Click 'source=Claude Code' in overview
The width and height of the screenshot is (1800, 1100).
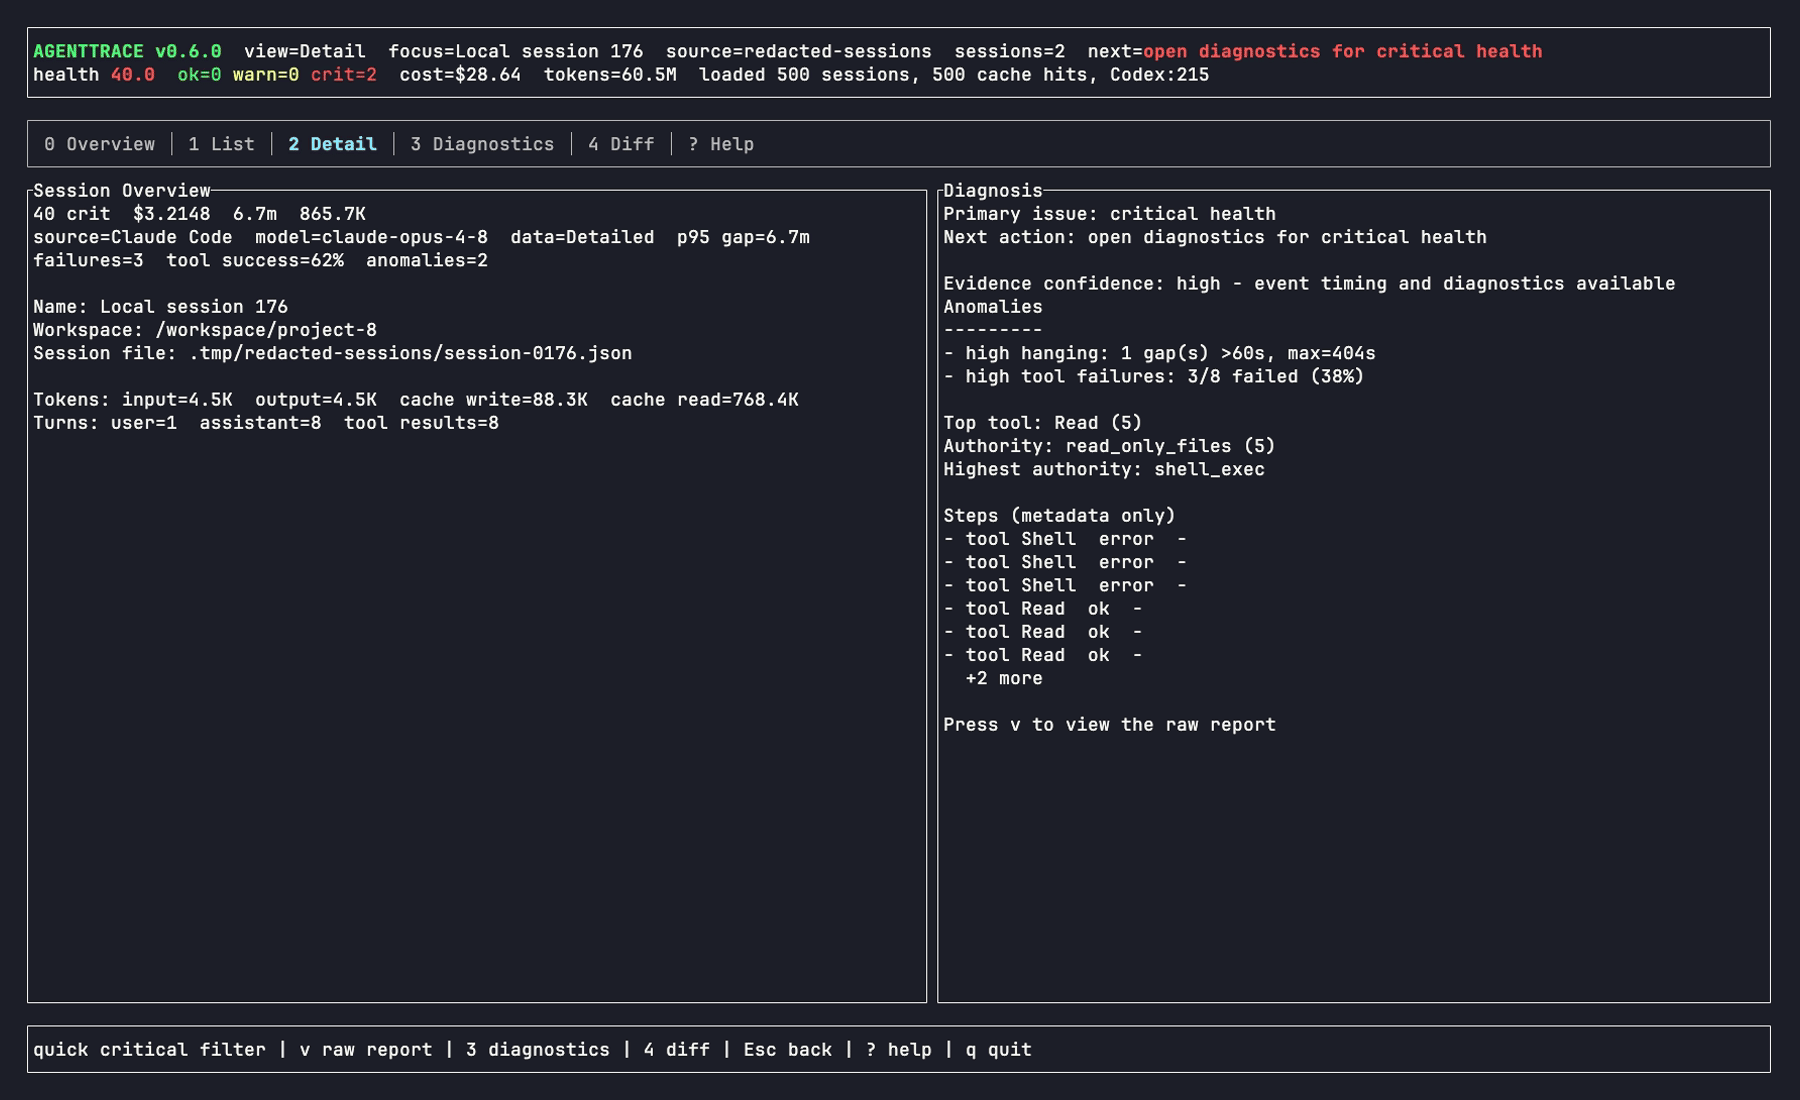133,237
